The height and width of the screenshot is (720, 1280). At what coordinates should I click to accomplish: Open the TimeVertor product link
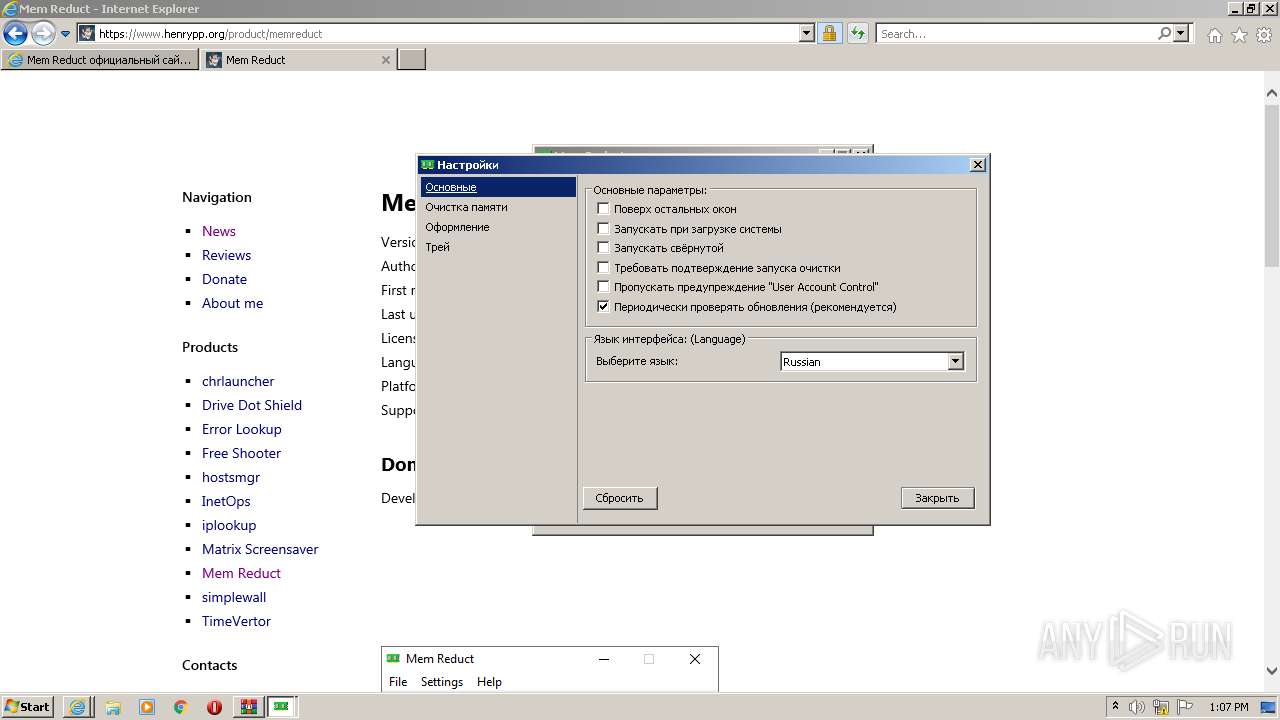(236, 621)
